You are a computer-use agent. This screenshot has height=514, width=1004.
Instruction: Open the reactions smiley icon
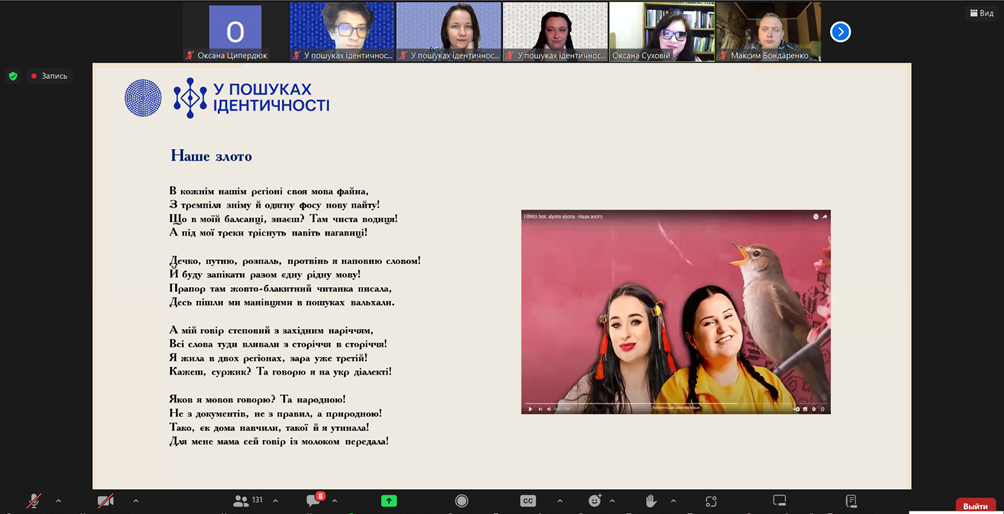point(595,501)
